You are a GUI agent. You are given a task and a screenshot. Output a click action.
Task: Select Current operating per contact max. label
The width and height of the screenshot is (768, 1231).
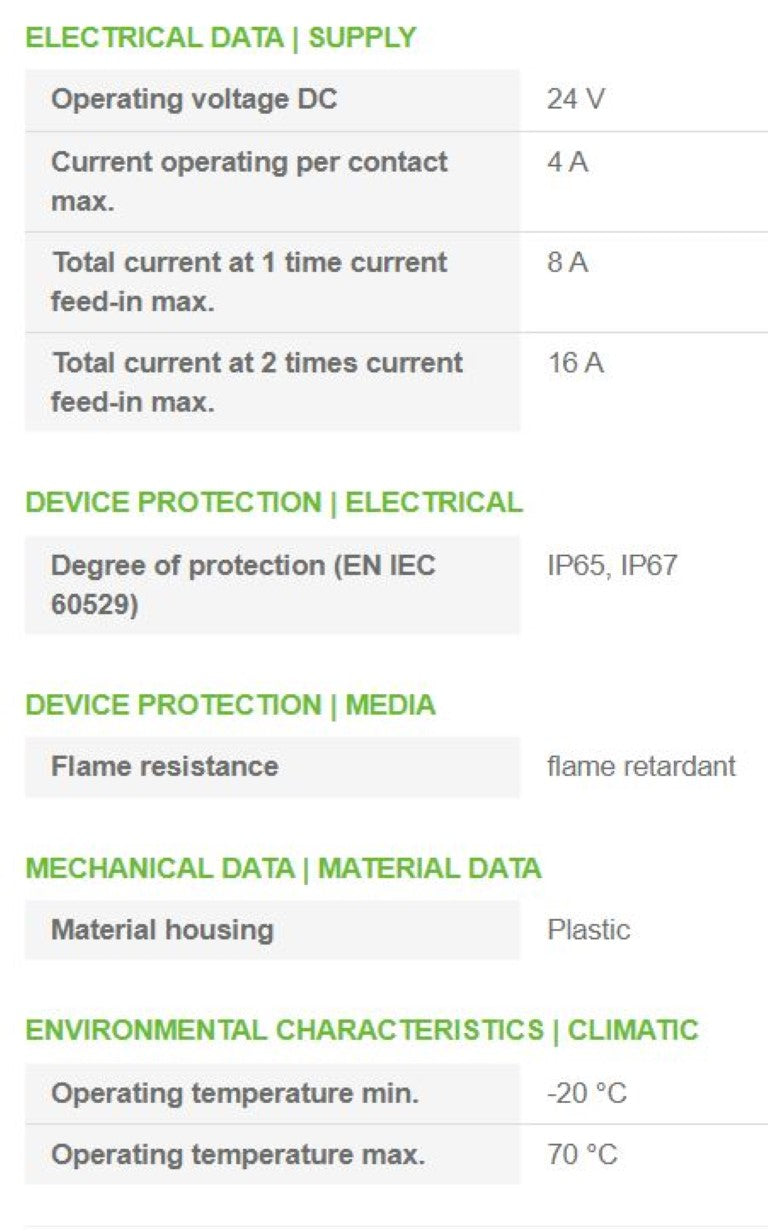249,181
